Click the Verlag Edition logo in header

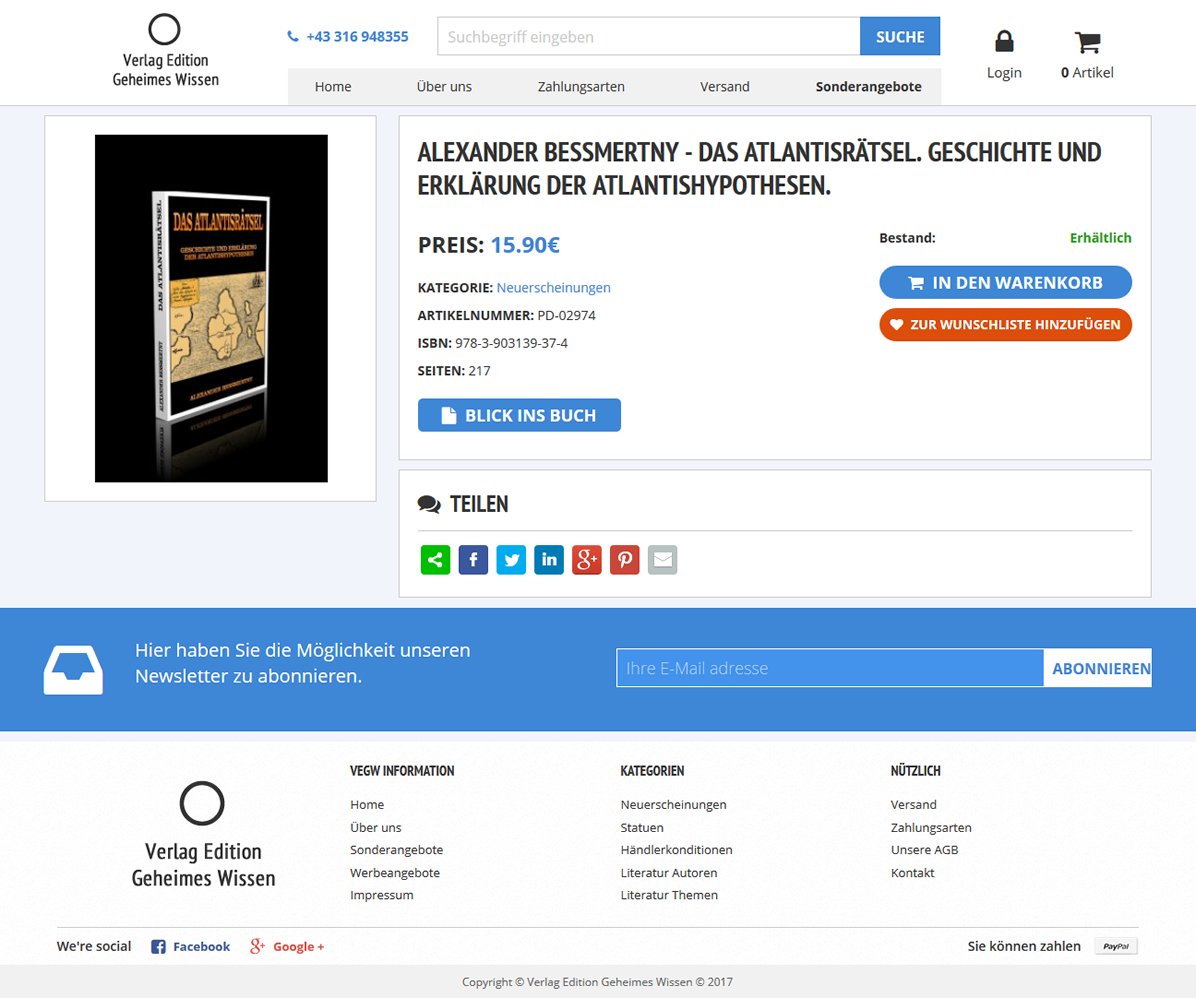(165, 51)
